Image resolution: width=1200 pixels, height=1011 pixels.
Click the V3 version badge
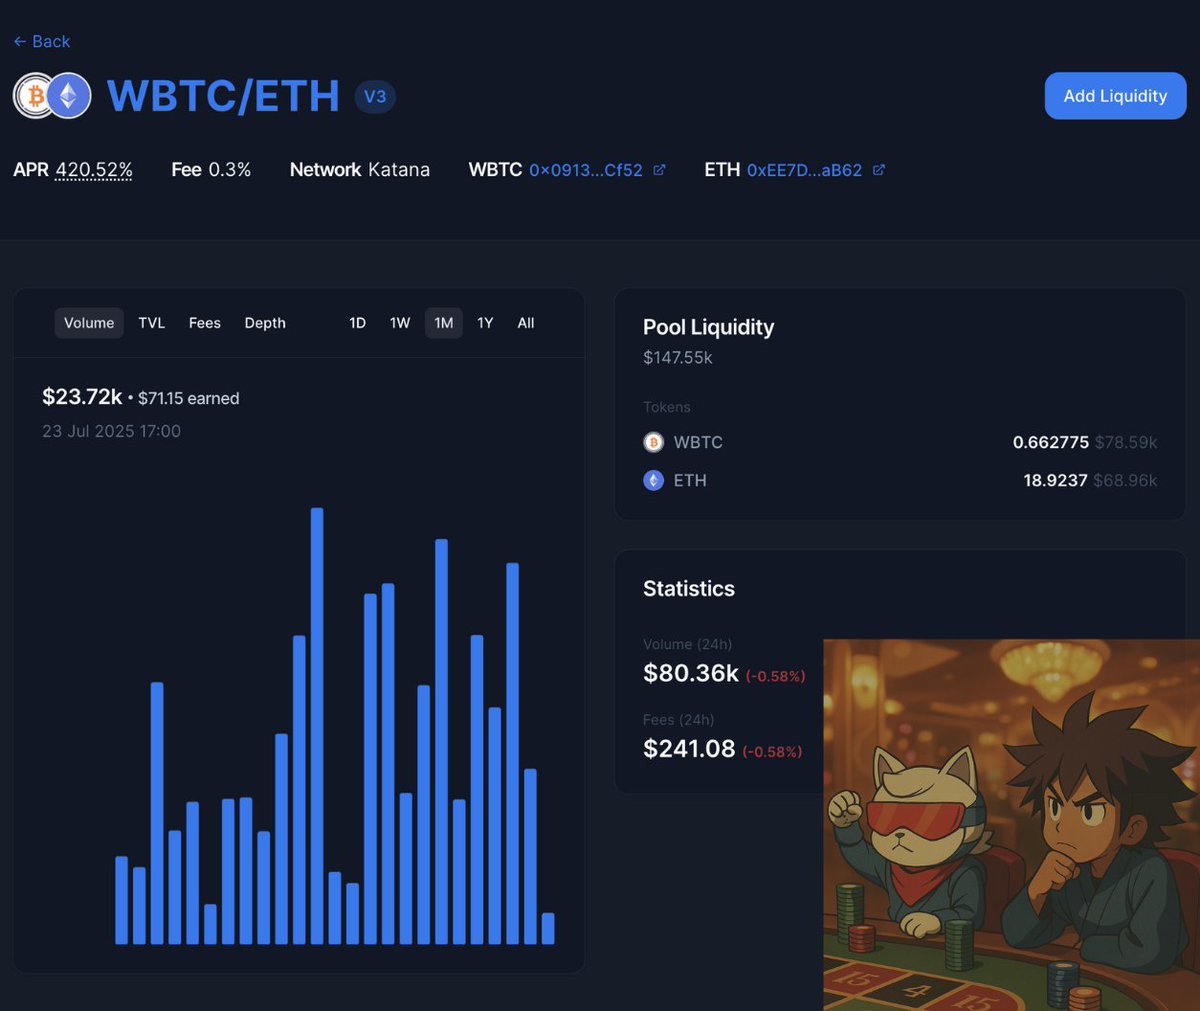tap(375, 97)
